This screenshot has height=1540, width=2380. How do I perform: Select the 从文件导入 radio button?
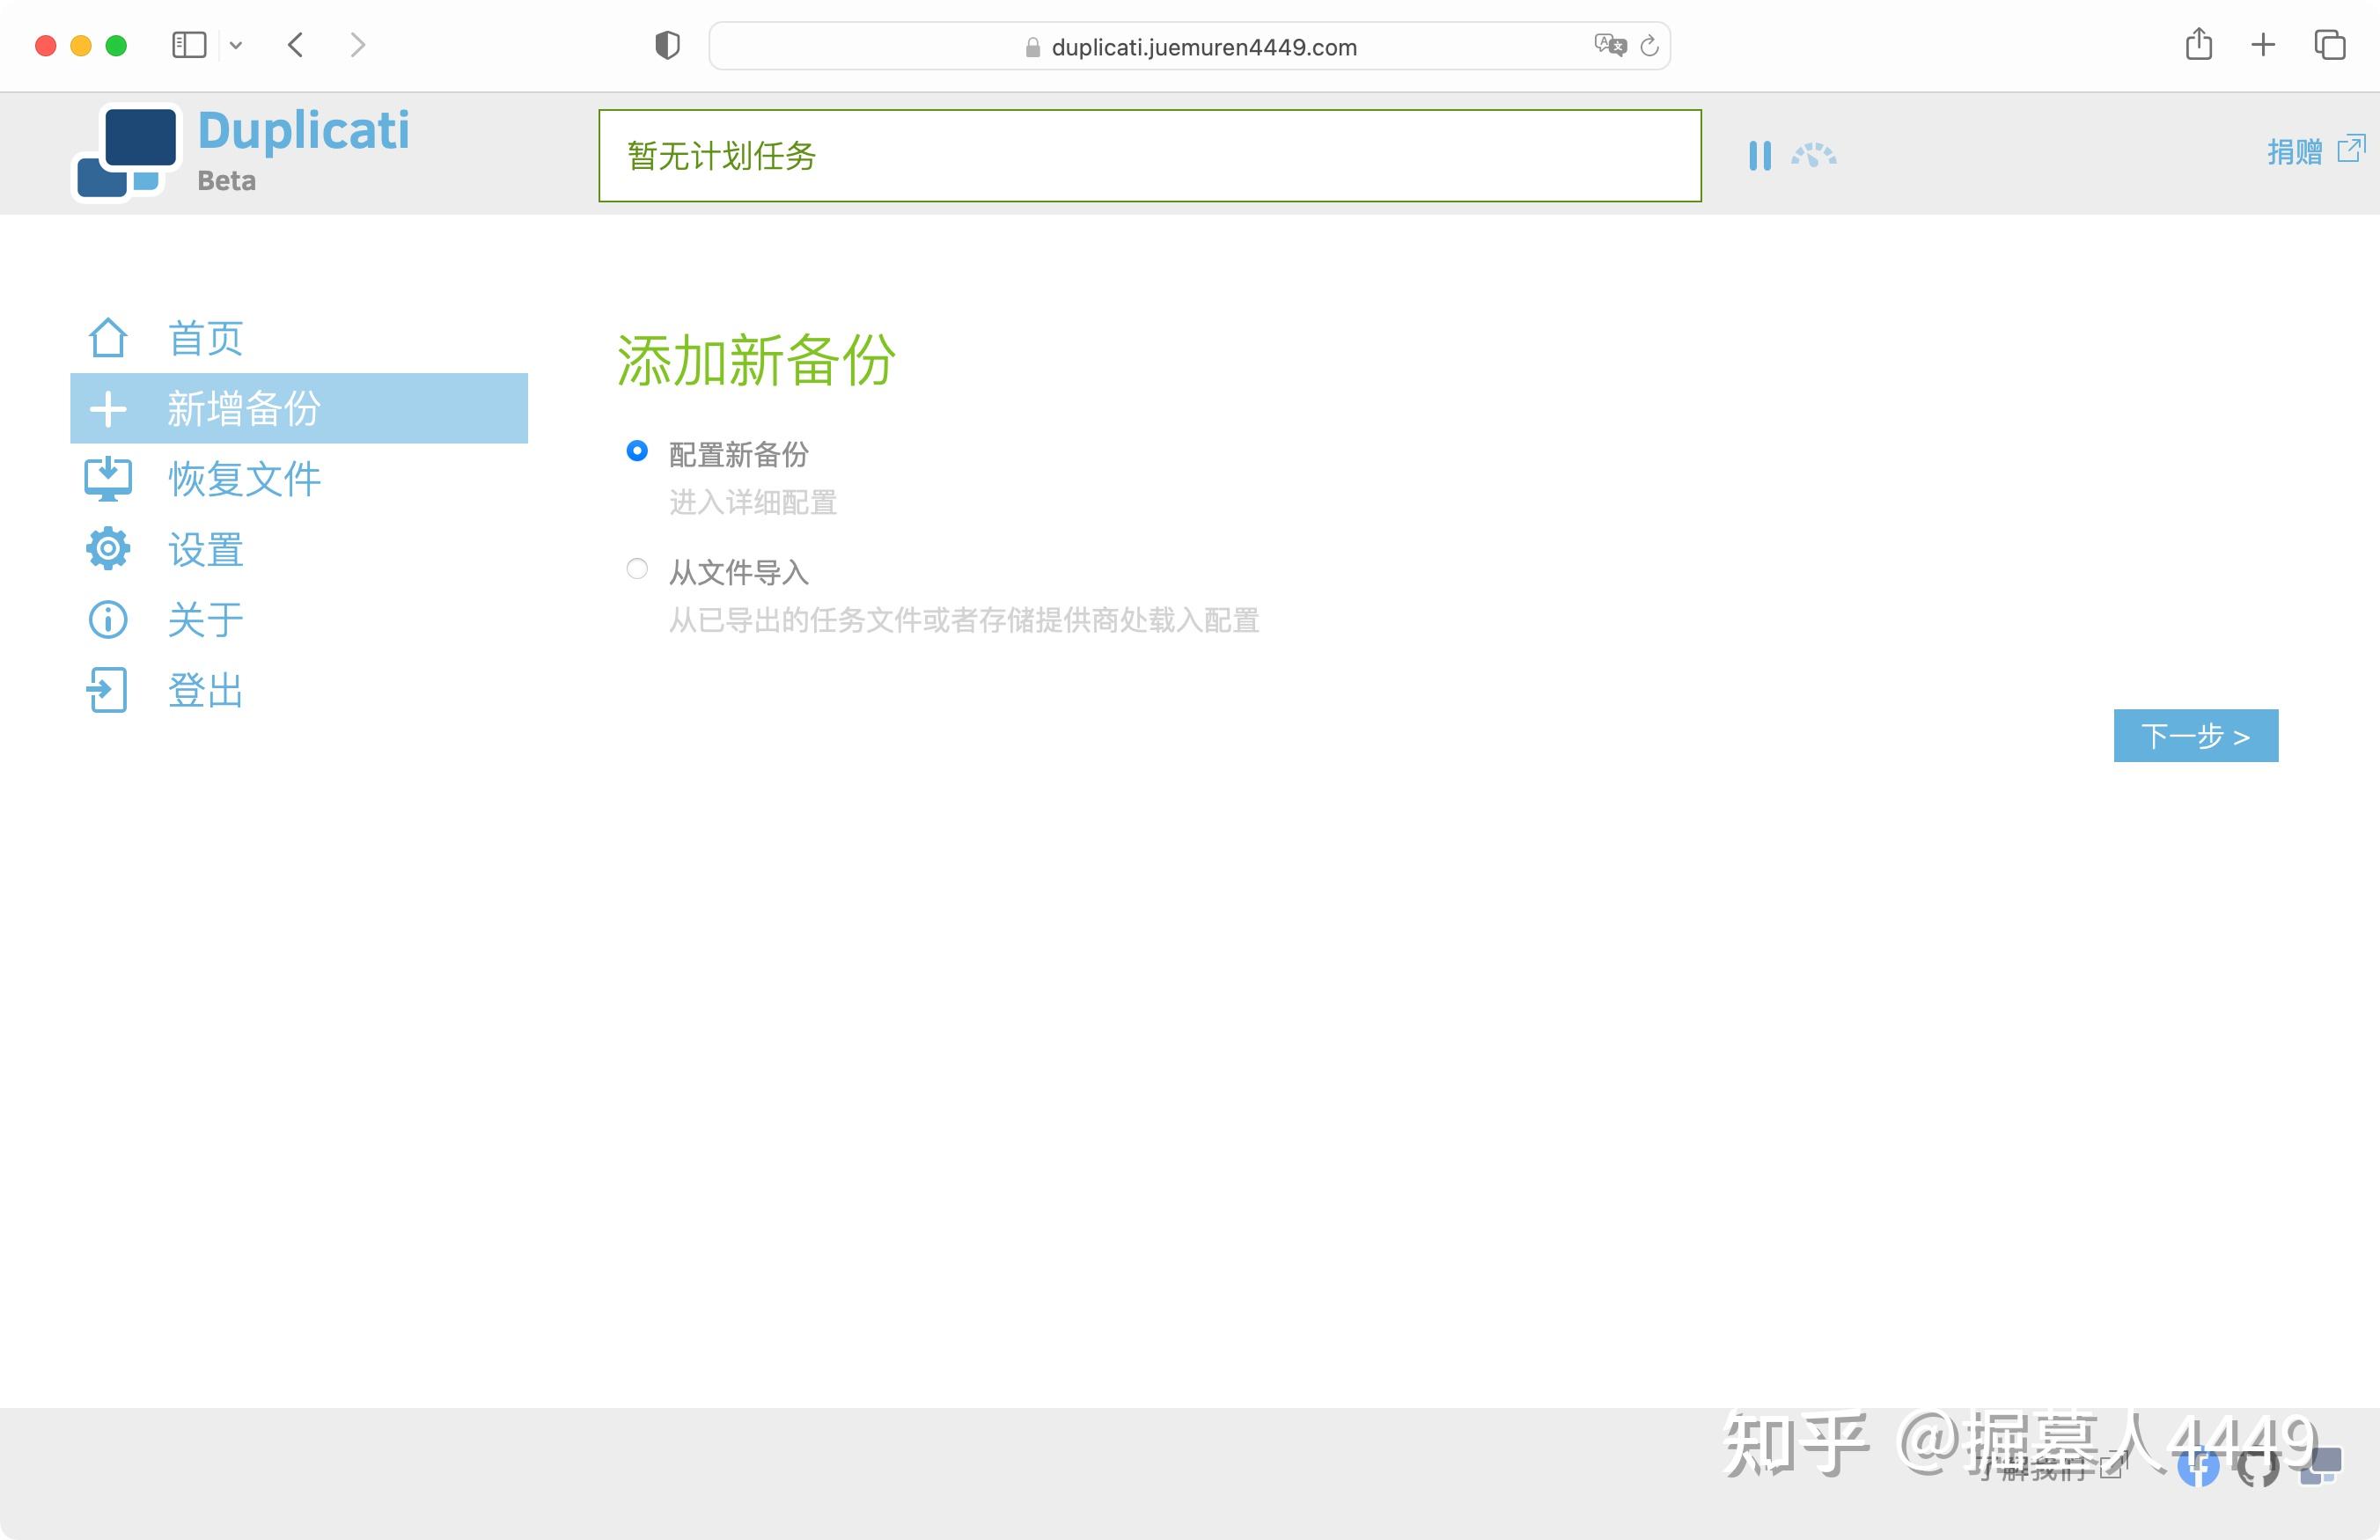tap(637, 569)
